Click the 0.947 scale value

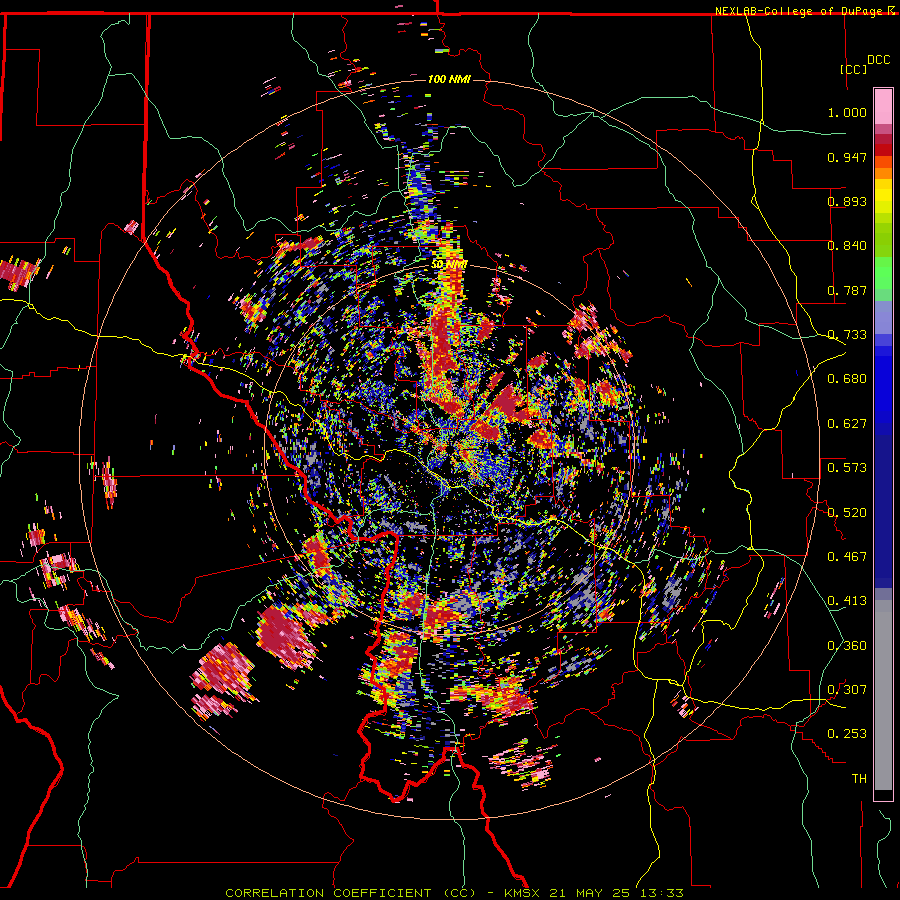(847, 157)
